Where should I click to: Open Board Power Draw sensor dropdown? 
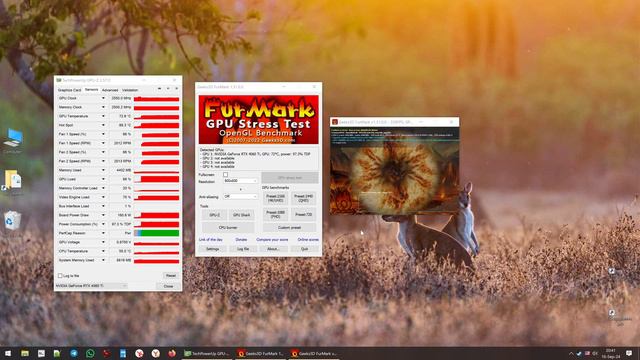point(103,215)
